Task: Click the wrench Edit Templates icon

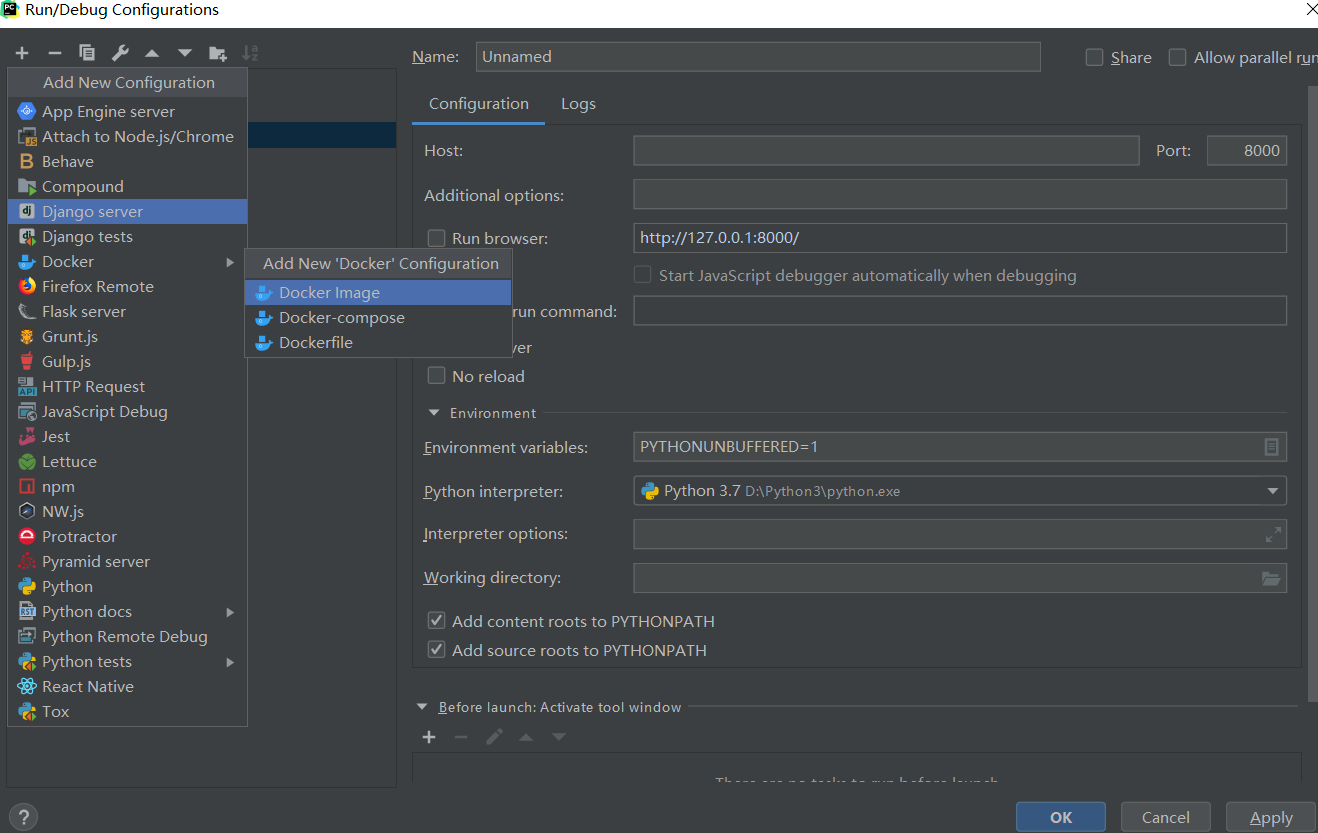Action: [120, 53]
